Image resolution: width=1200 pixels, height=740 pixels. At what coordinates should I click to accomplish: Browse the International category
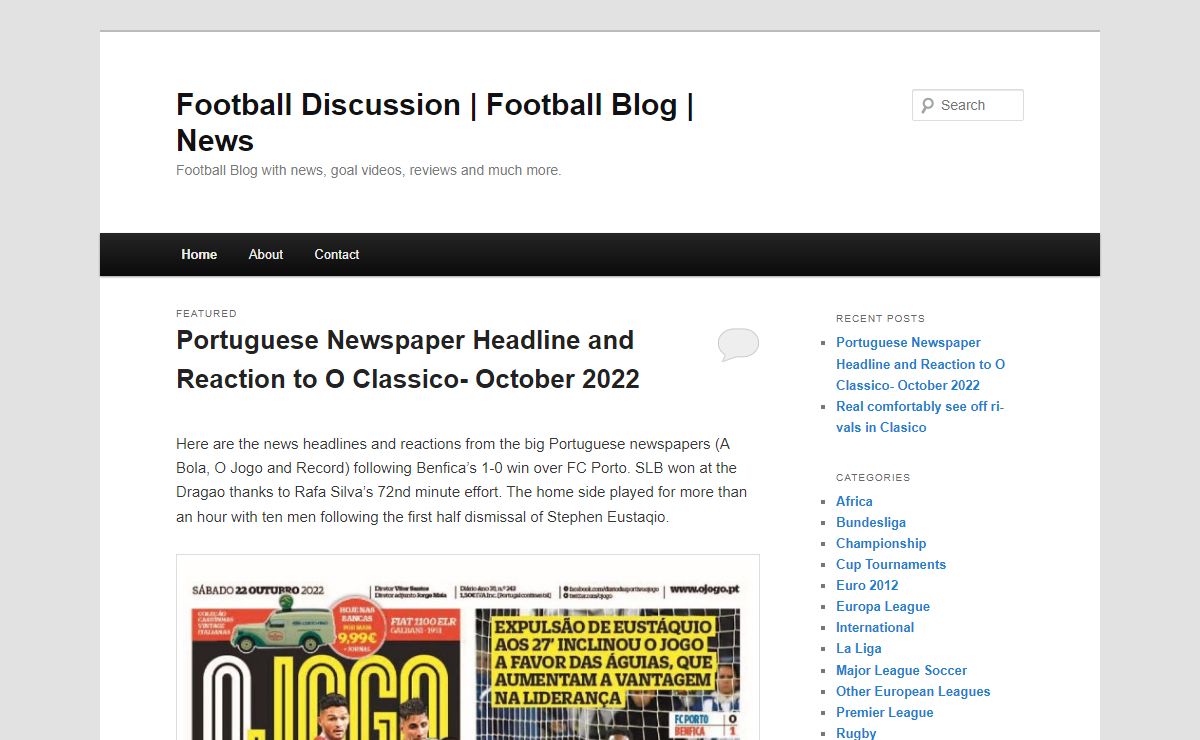875,627
